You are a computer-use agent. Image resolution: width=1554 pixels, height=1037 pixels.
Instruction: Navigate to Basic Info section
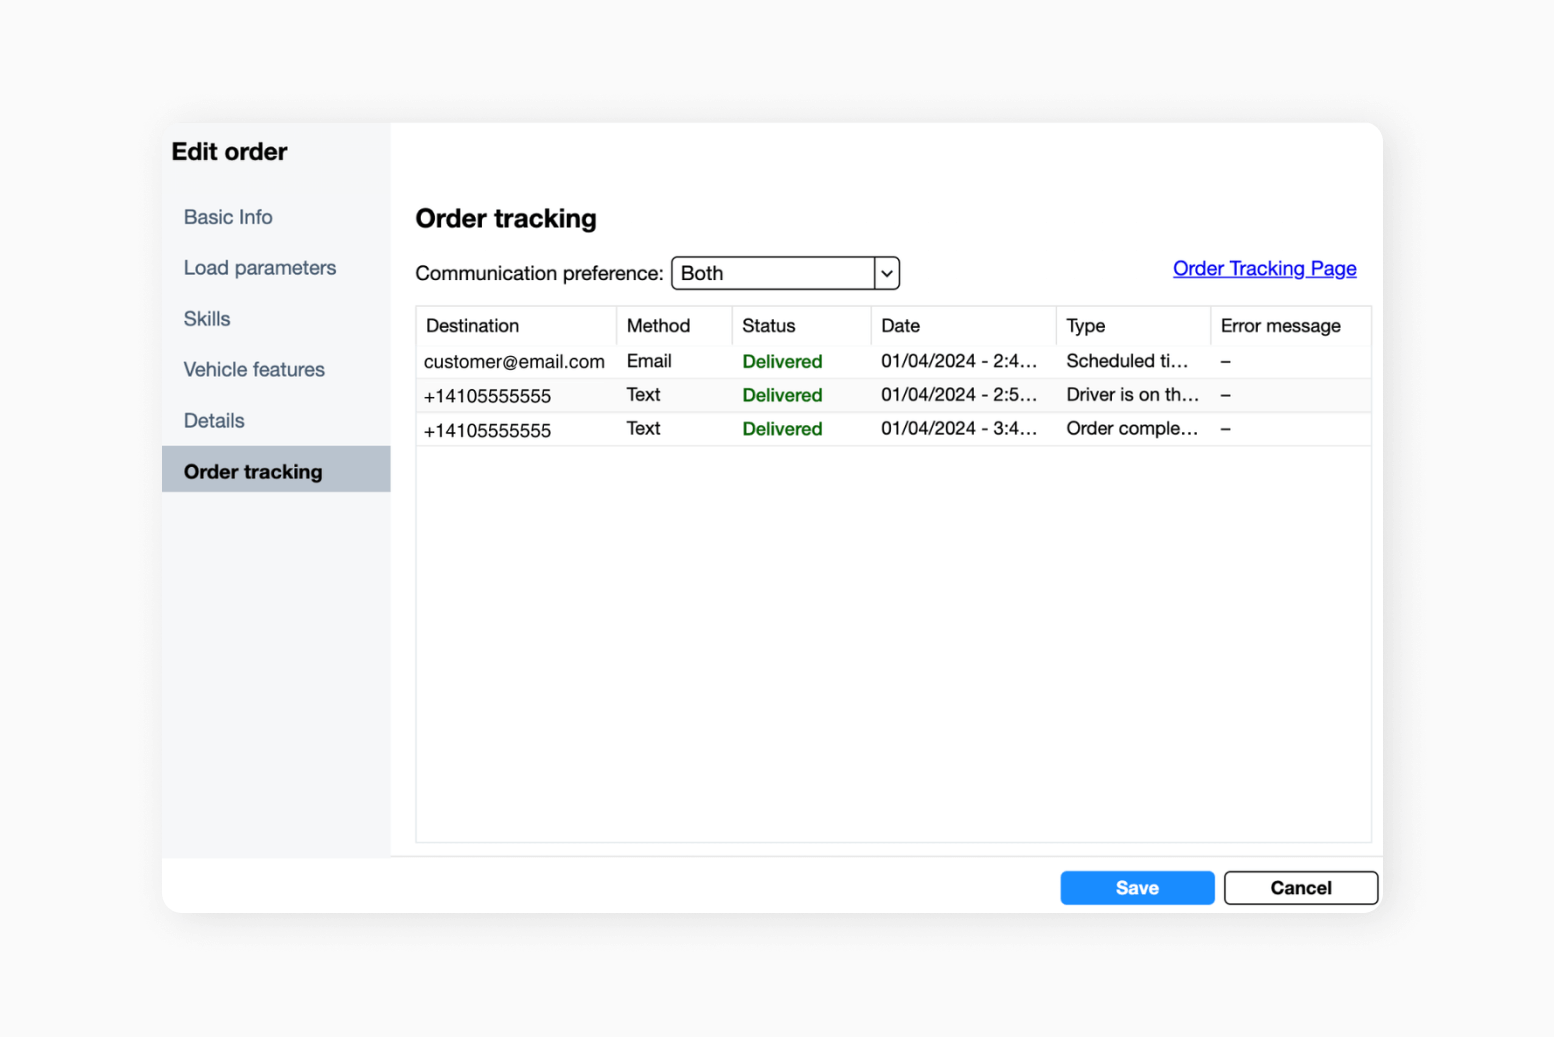coord(228,217)
